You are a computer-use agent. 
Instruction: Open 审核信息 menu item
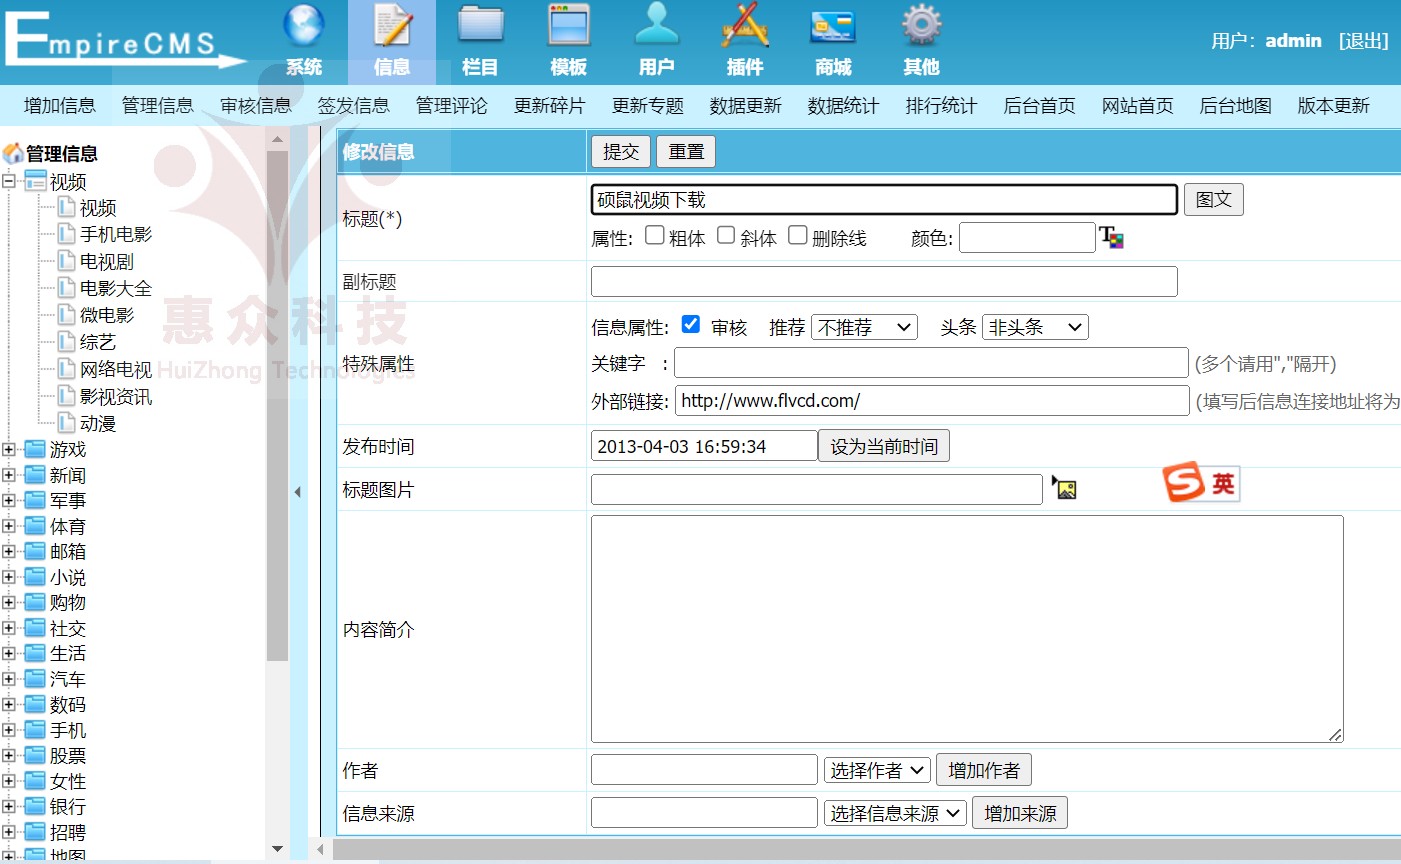point(256,106)
